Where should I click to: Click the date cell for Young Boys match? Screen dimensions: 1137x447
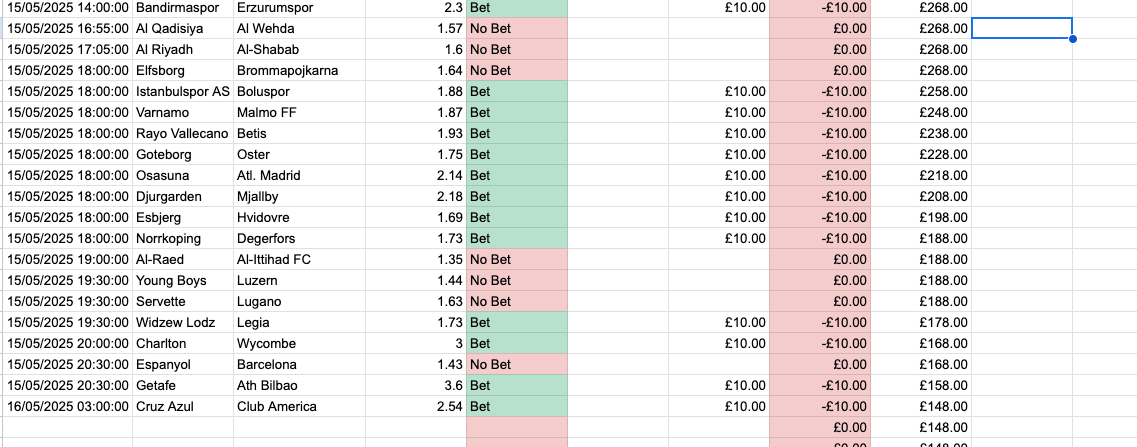[66, 280]
